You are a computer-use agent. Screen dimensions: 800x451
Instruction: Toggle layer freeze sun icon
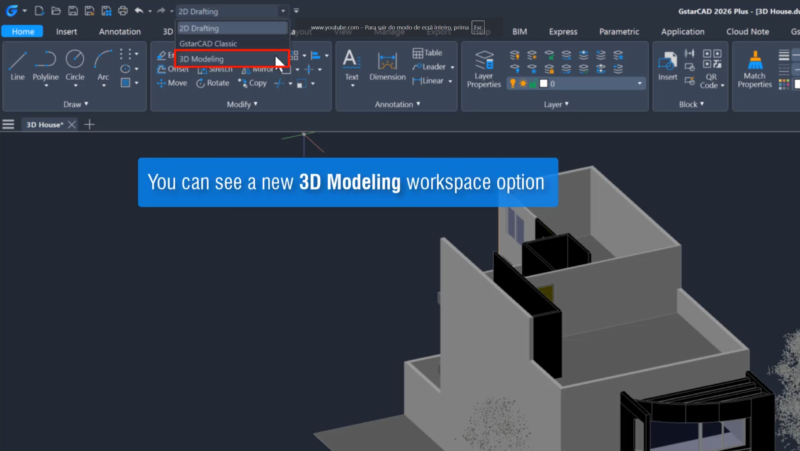pyautogui.click(x=523, y=84)
